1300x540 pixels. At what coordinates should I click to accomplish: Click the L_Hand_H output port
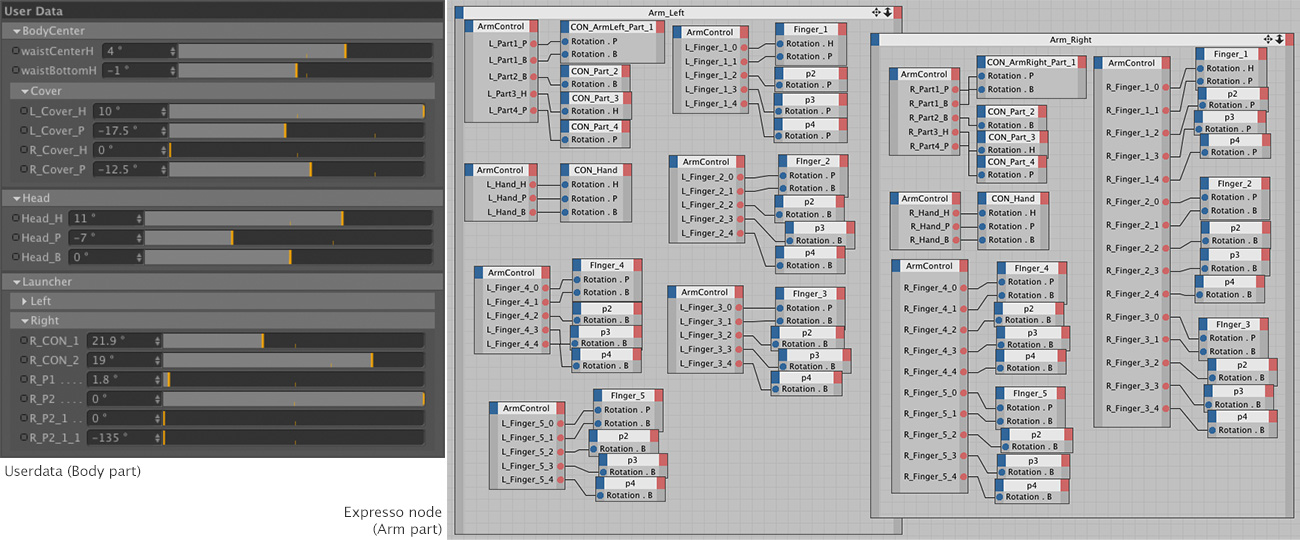536,185
